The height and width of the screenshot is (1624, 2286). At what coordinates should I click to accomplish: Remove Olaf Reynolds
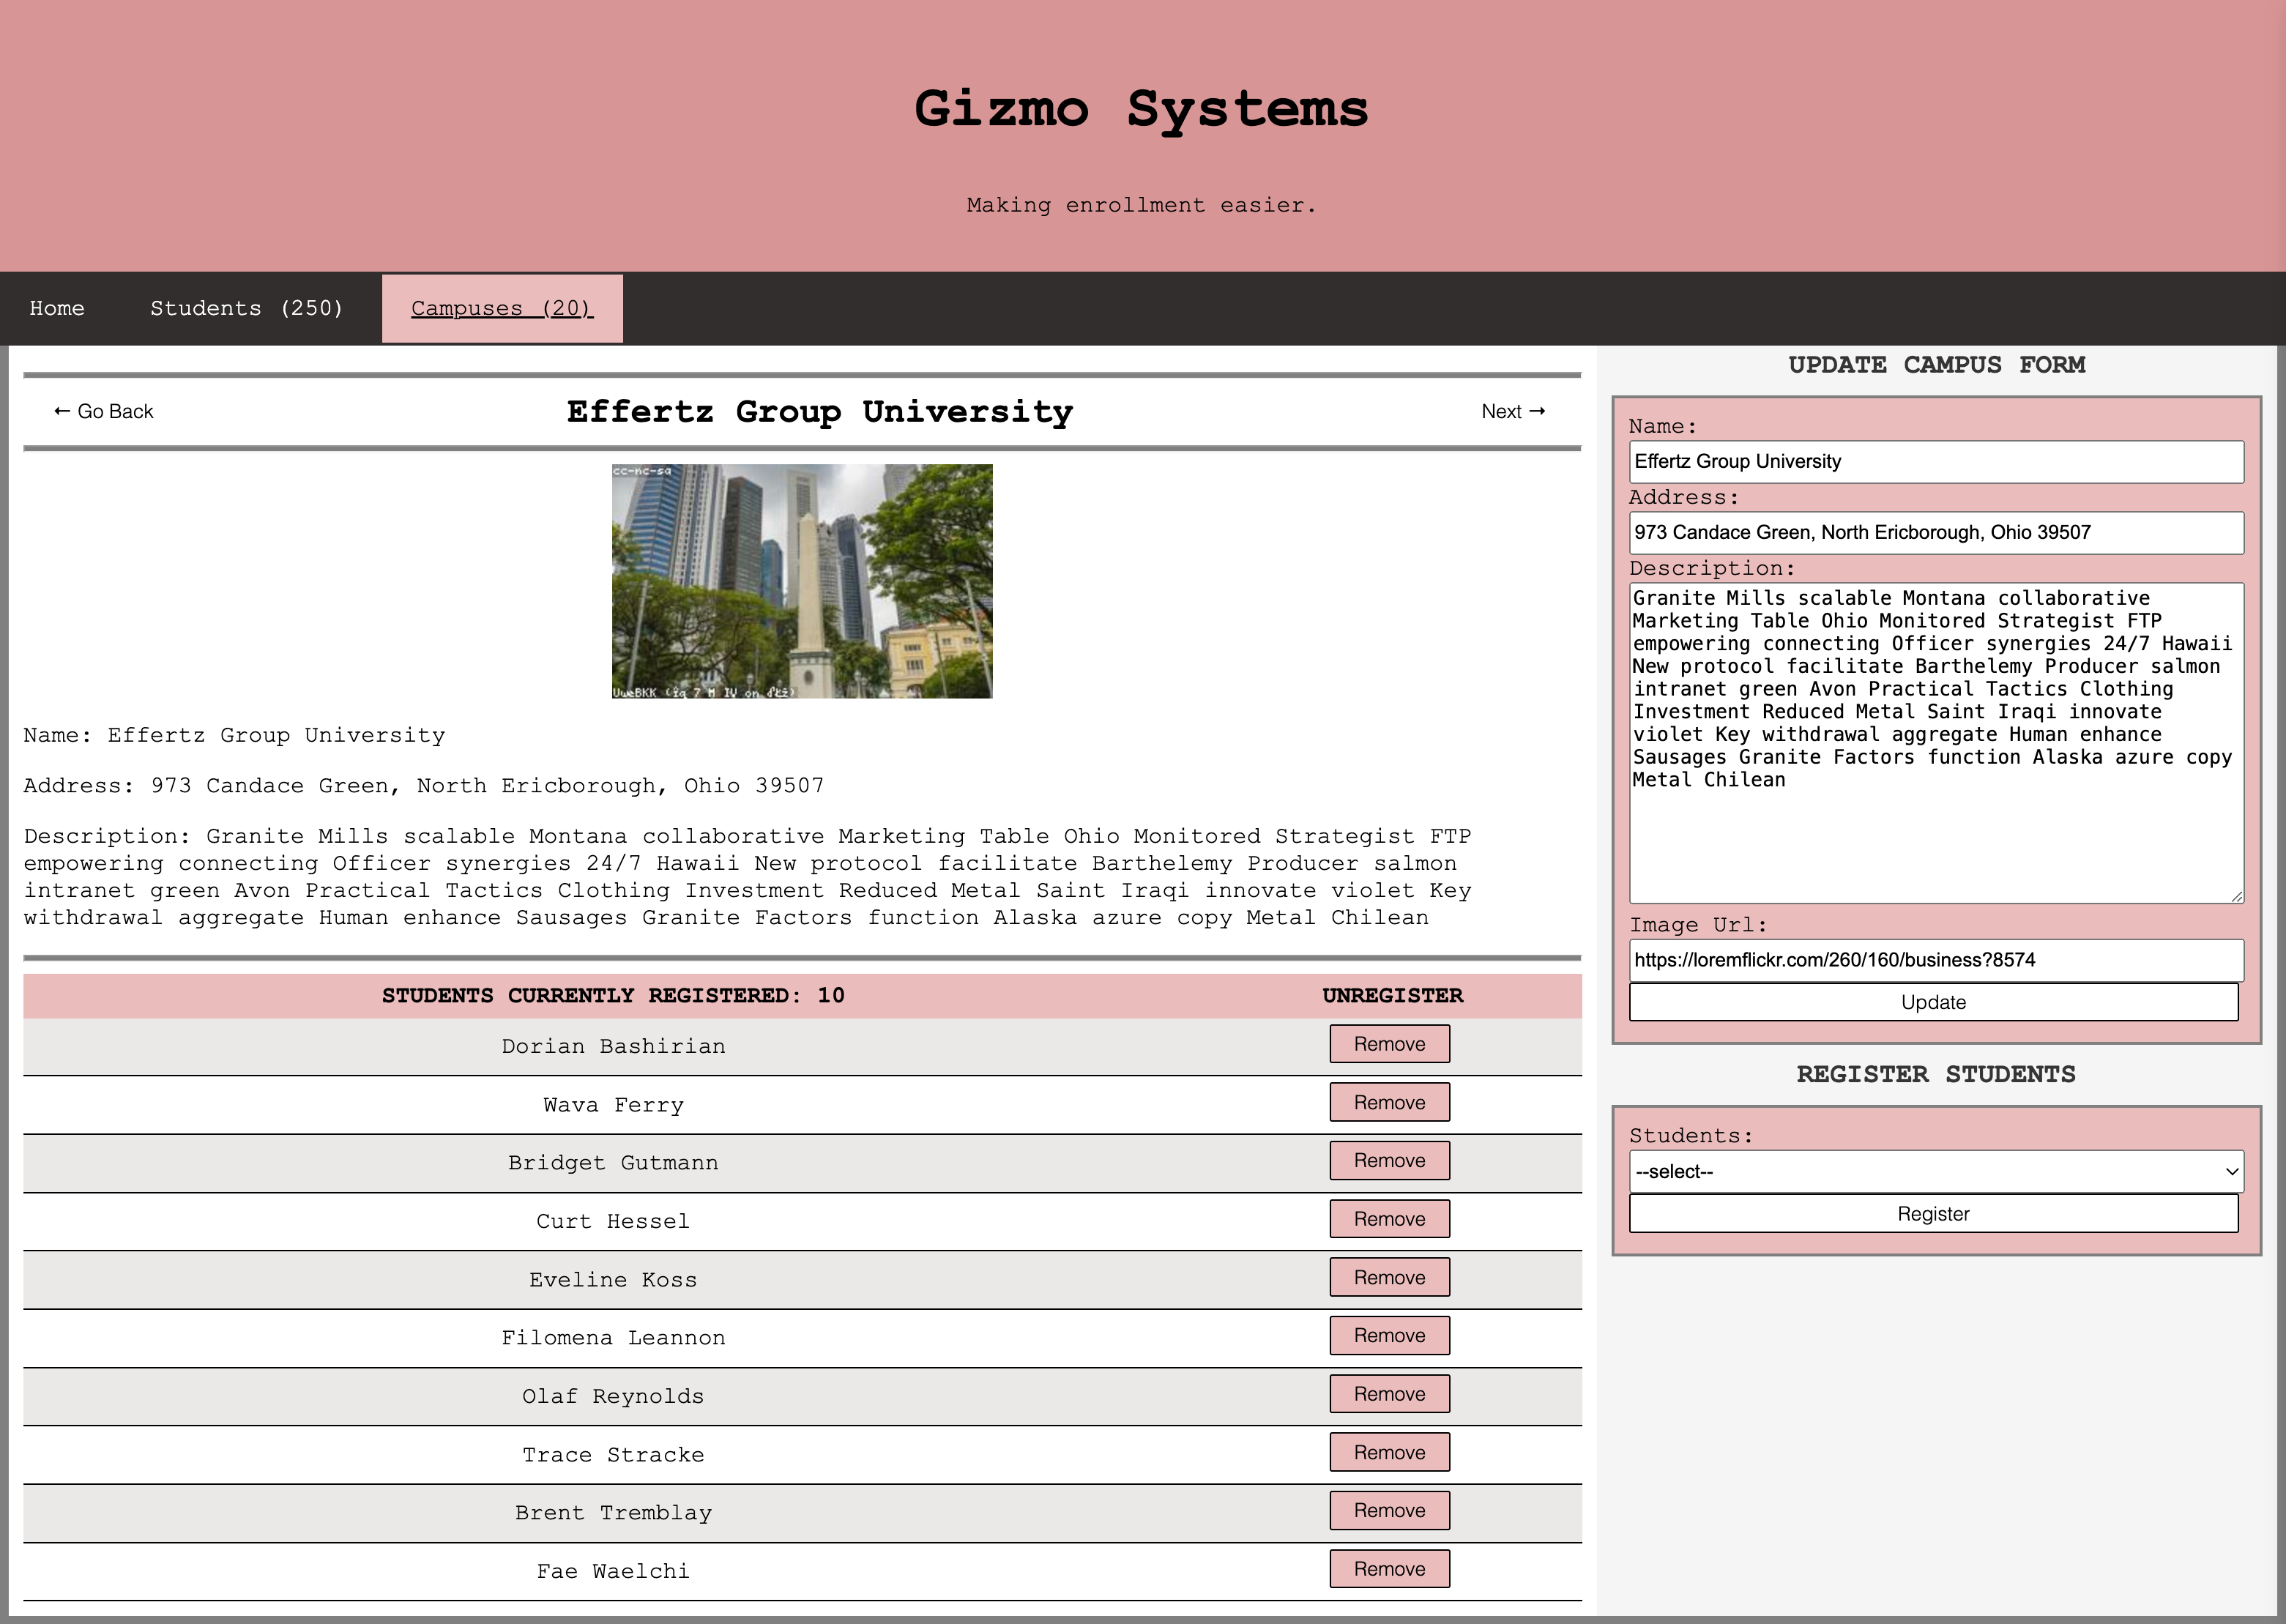[1388, 1394]
